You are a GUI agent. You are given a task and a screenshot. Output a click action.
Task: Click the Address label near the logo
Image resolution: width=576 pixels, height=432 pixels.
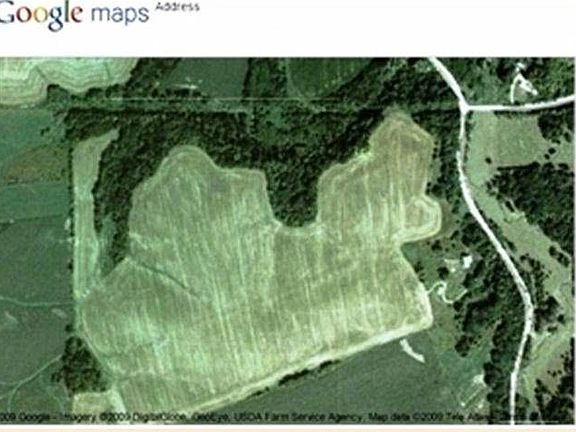(x=177, y=7)
